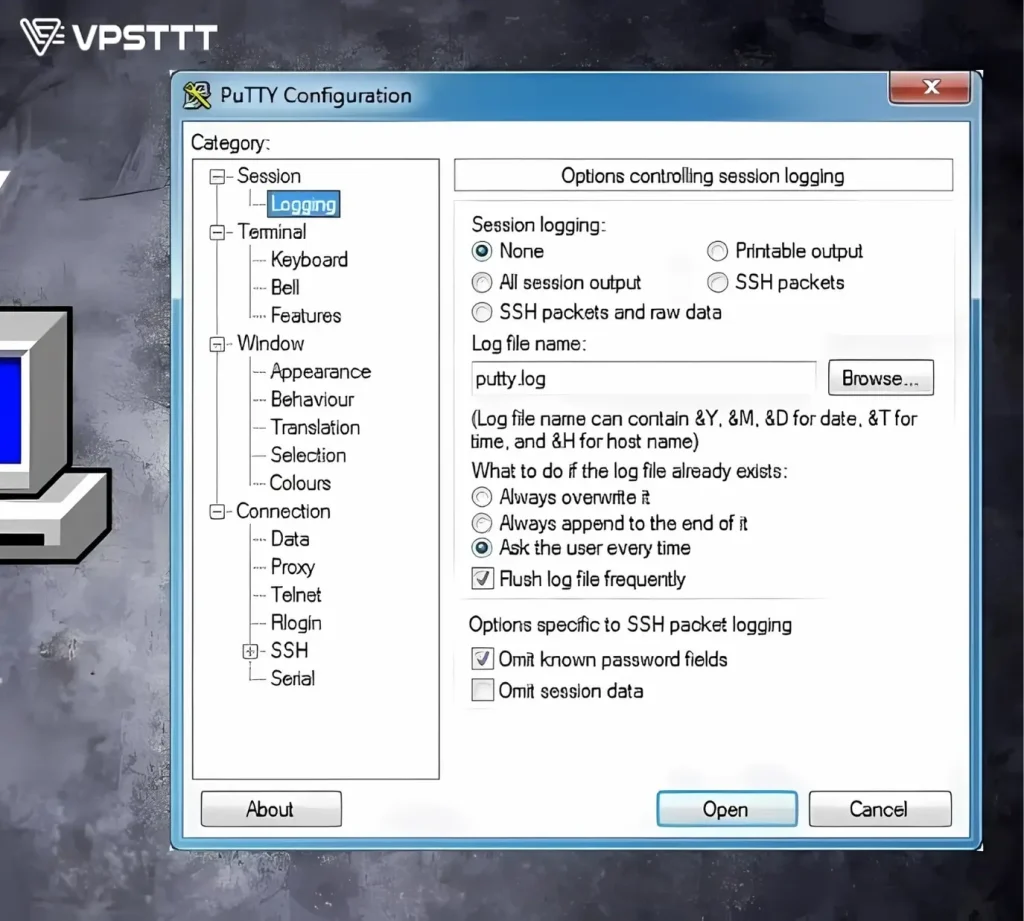Open Telnet settings
Screen dimensions: 1024x921
coord(296,594)
